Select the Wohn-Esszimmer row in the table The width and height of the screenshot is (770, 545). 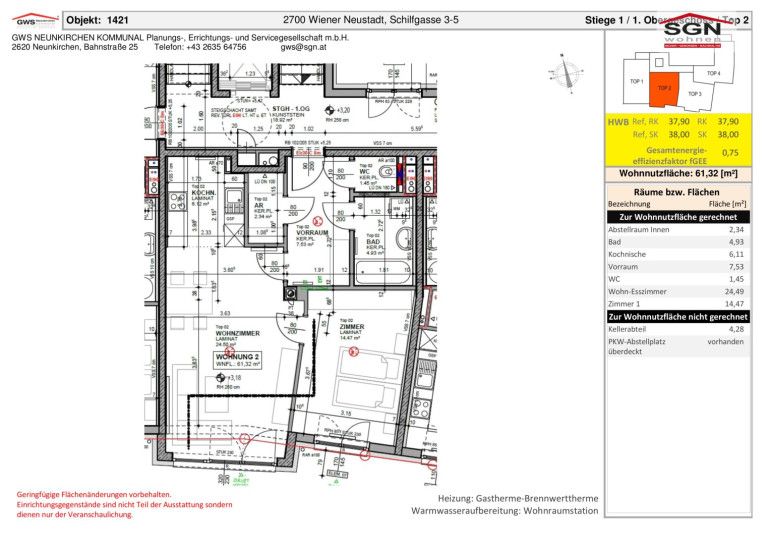pos(678,291)
